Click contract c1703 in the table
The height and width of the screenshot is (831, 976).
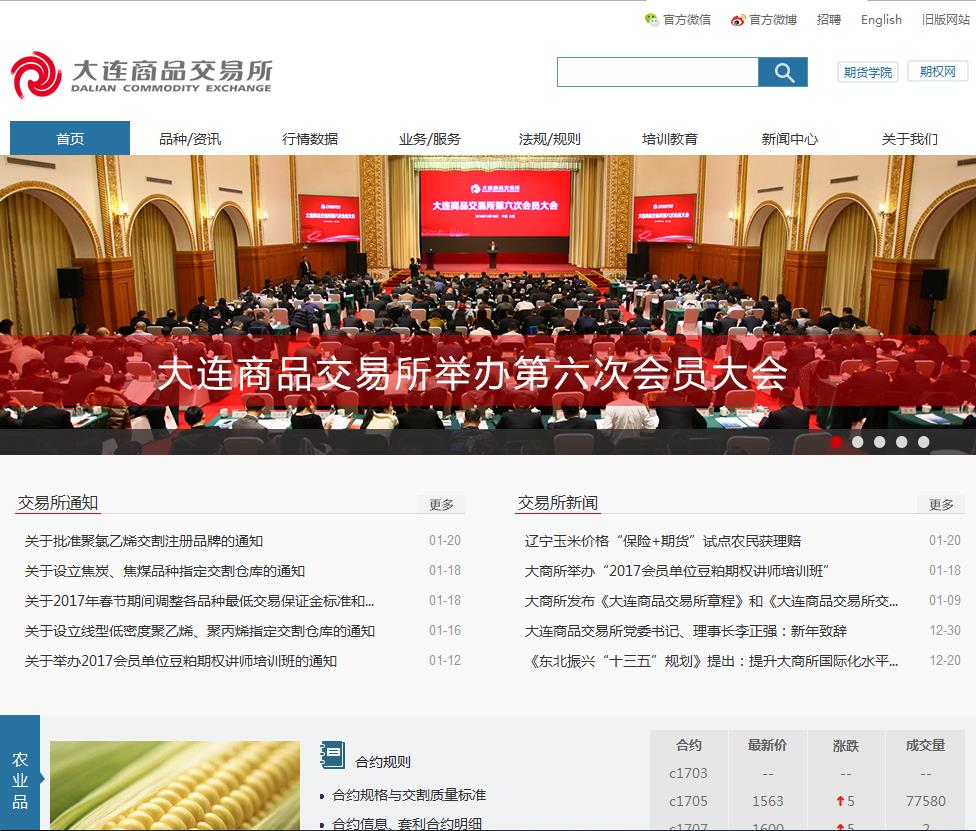[x=688, y=773]
